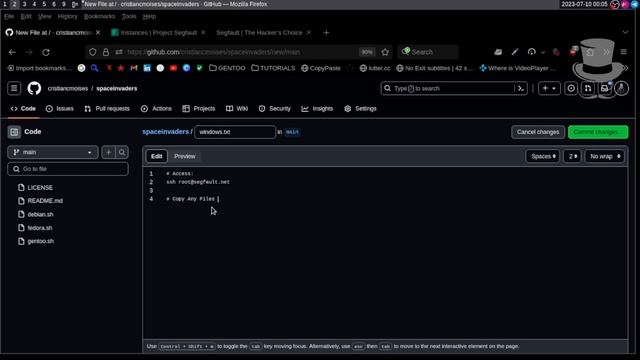Click the date and time clock
Screen dimensions: 640x360
(x=584, y=4)
